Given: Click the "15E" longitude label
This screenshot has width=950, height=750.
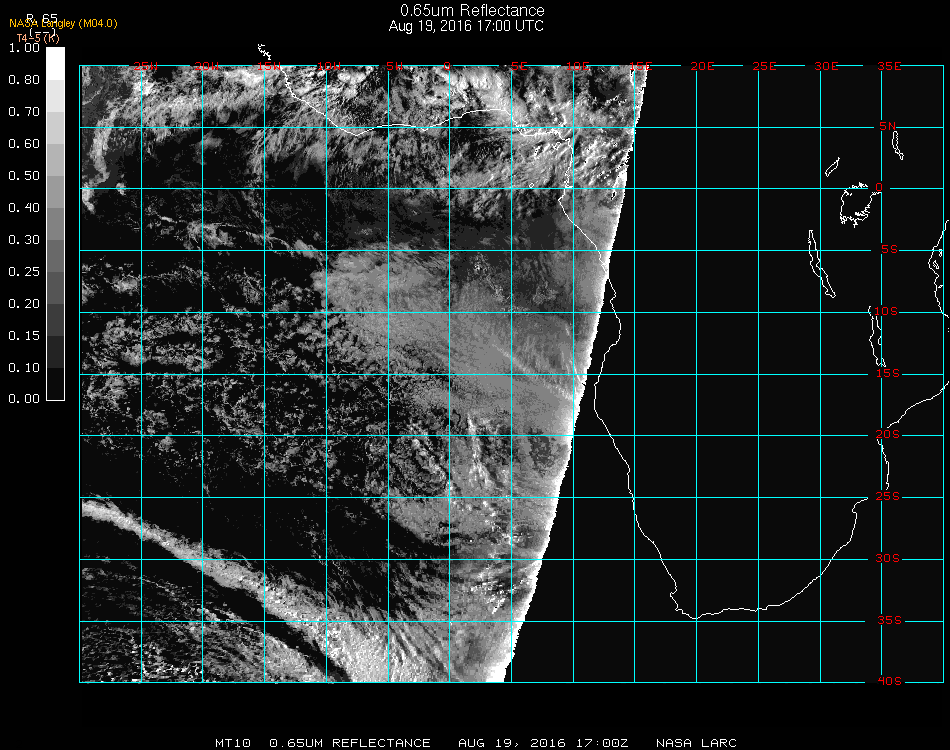Looking at the screenshot, I should point(640,66).
